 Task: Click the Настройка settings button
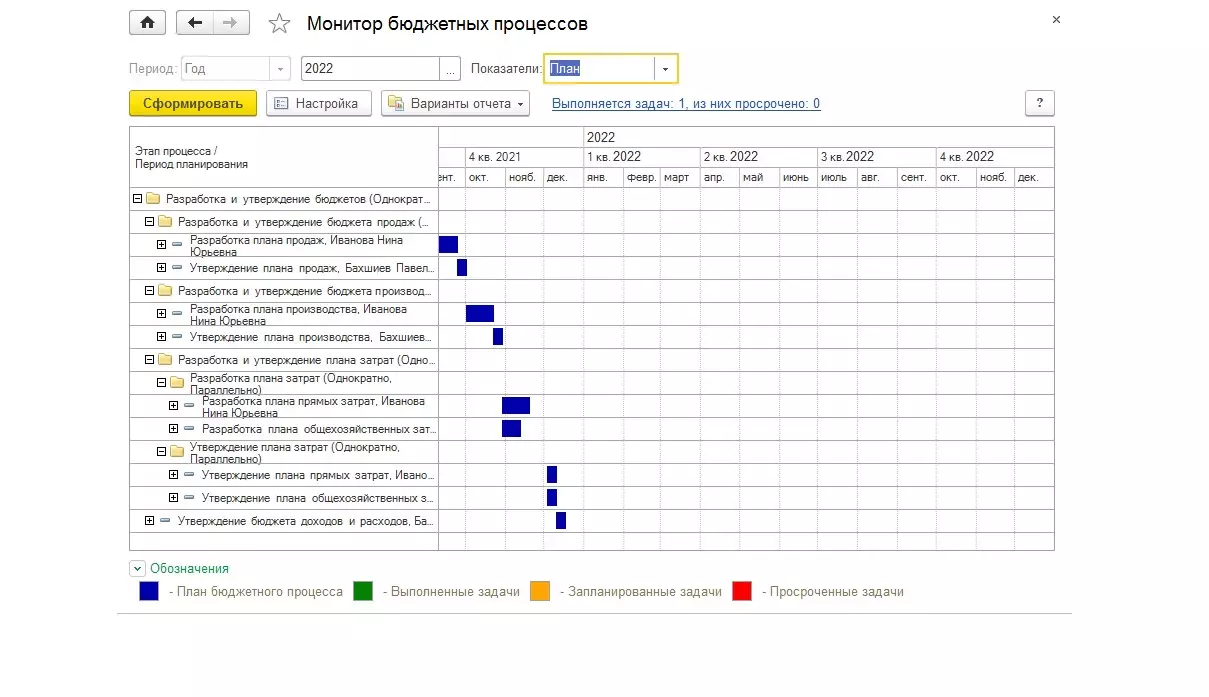pos(318,103)
